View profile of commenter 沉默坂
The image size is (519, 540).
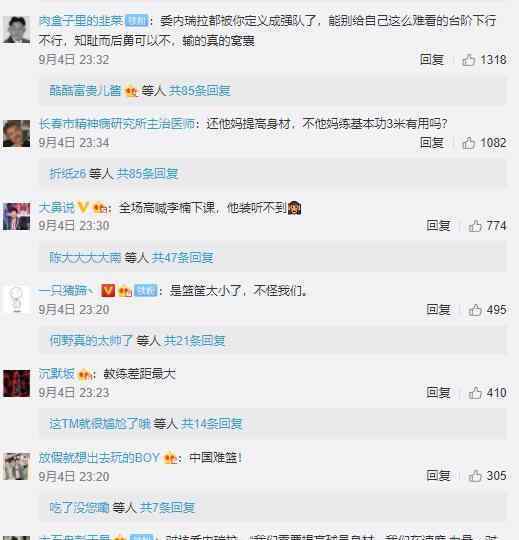(56, 374)
